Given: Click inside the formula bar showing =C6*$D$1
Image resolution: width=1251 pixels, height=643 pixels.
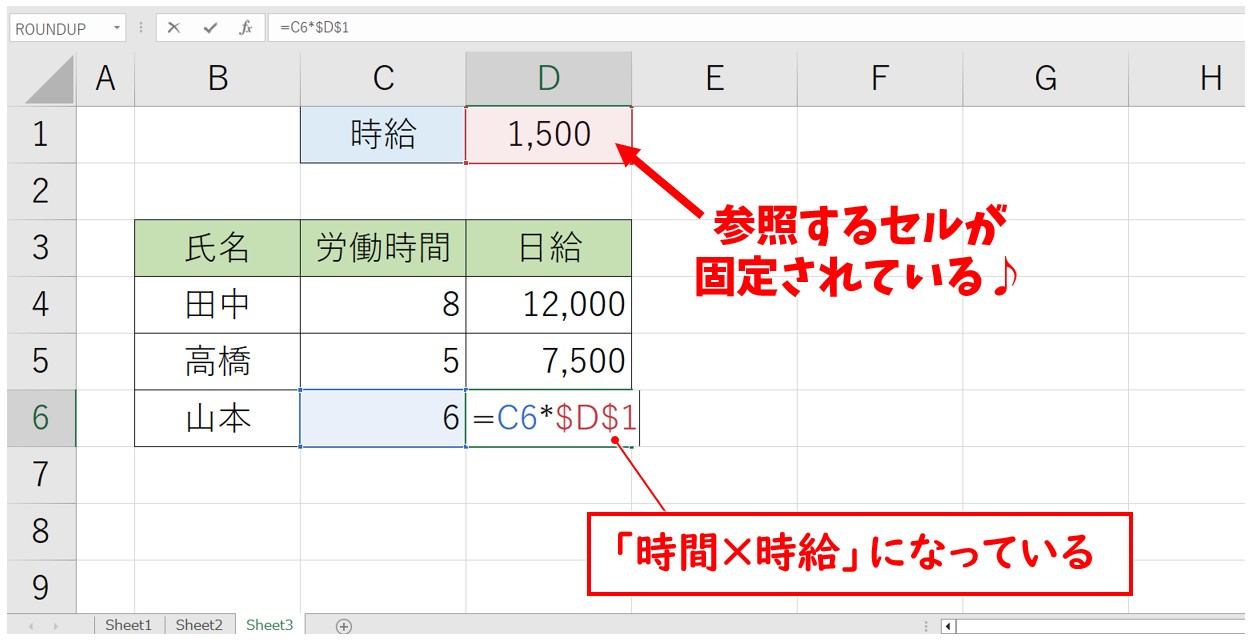Looking at the screenshot, I should pos(758,28).
